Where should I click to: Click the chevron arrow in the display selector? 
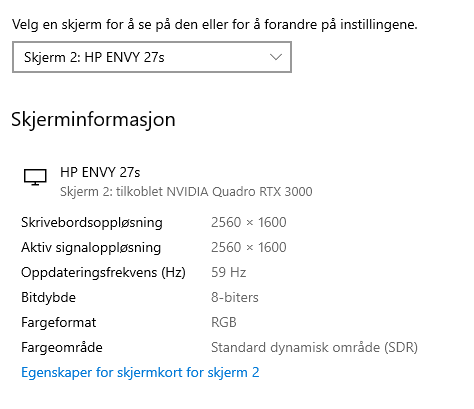pos(276,57)
